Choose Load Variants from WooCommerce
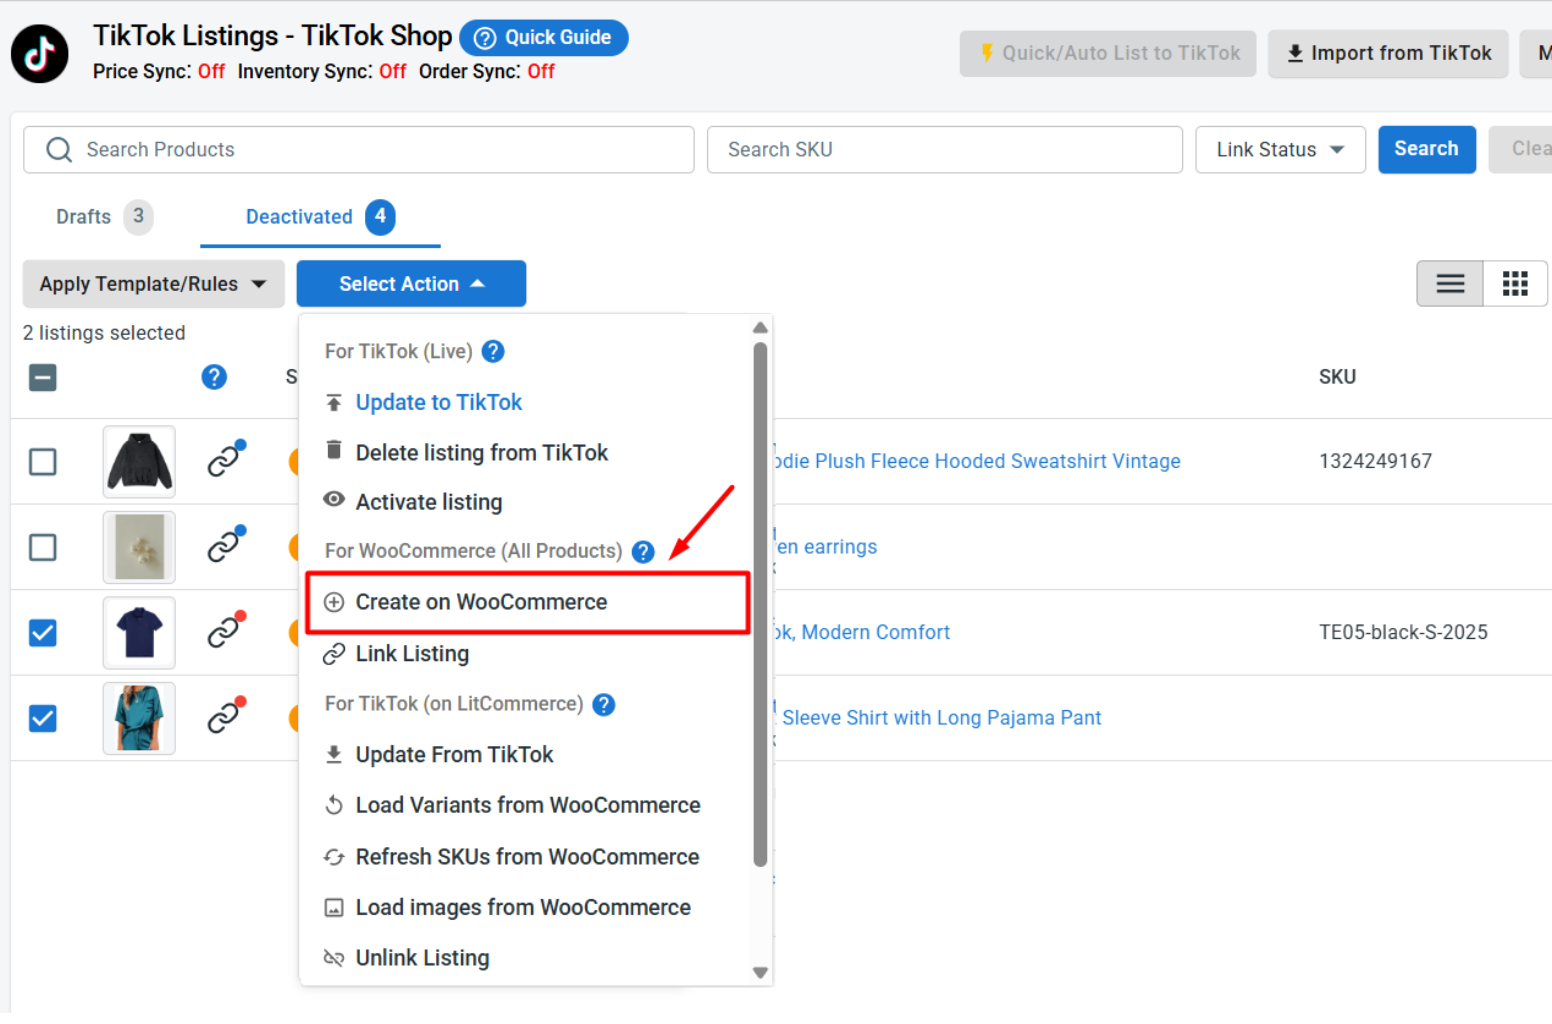Viewport: 1552px width, 1024px height. (x=527, y=805)
